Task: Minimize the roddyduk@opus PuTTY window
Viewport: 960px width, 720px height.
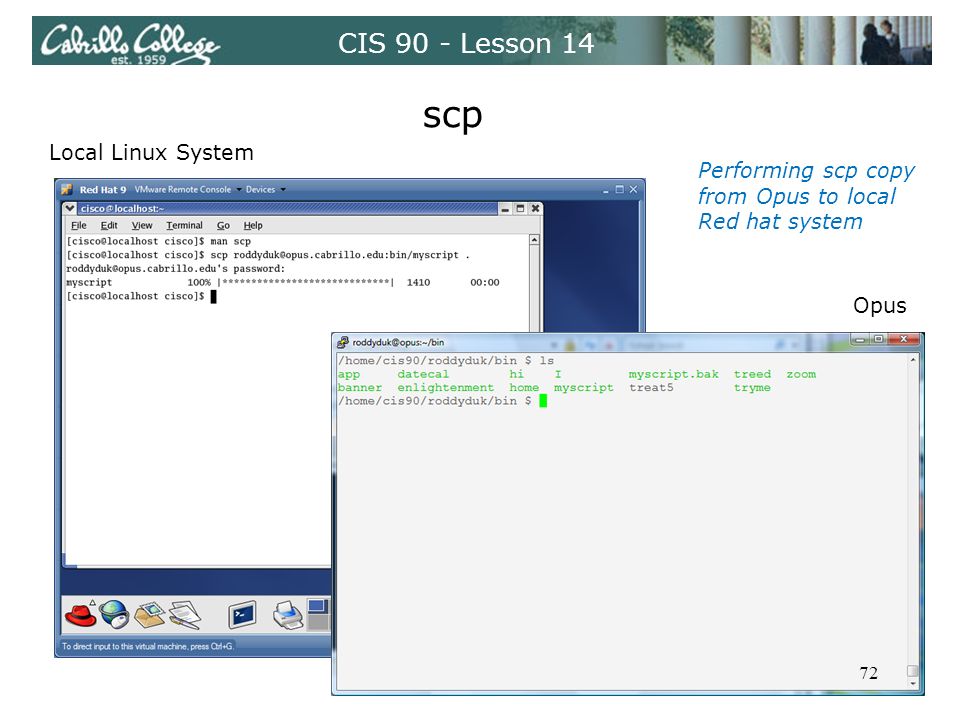Action: pyautogui.click(x=859, y=339)
